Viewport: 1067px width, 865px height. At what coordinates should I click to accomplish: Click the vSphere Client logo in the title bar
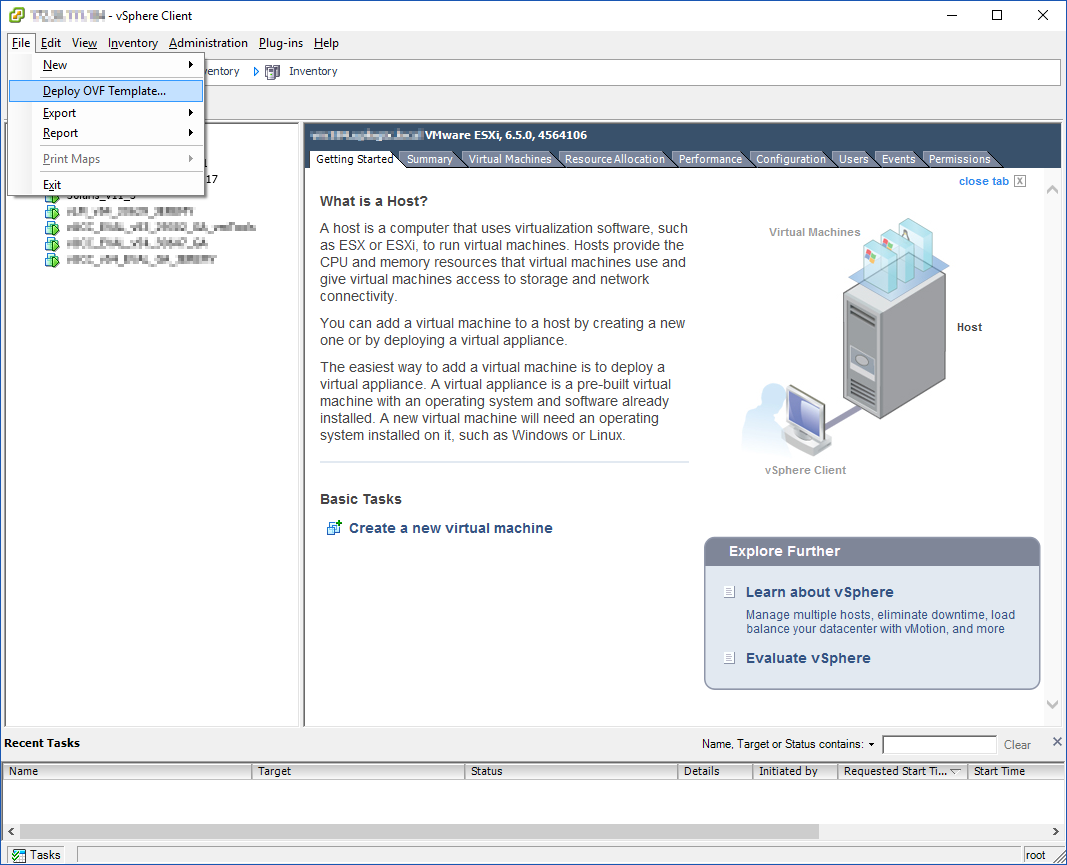(x=17, y=15)
